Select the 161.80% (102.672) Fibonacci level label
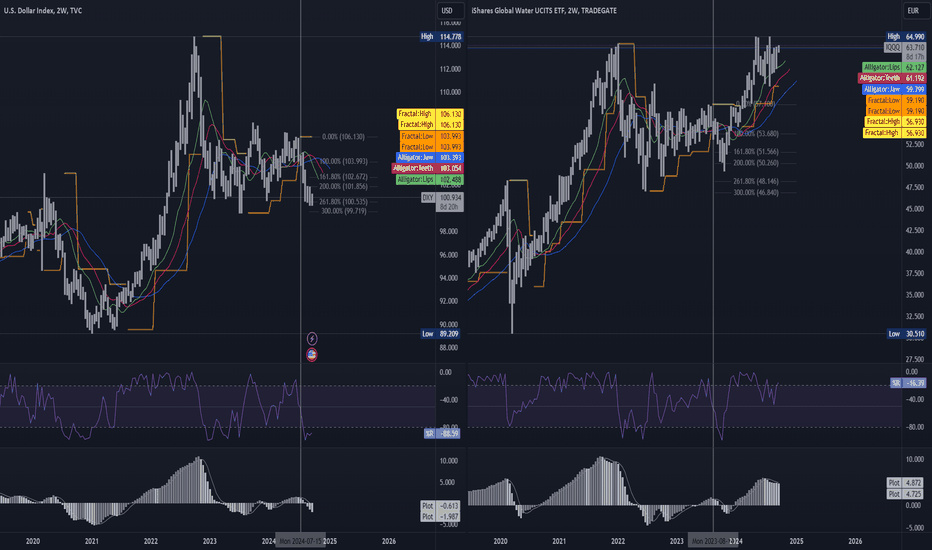Image resolution: width=932 pixels, height=550 pixels. pos(344,177)
